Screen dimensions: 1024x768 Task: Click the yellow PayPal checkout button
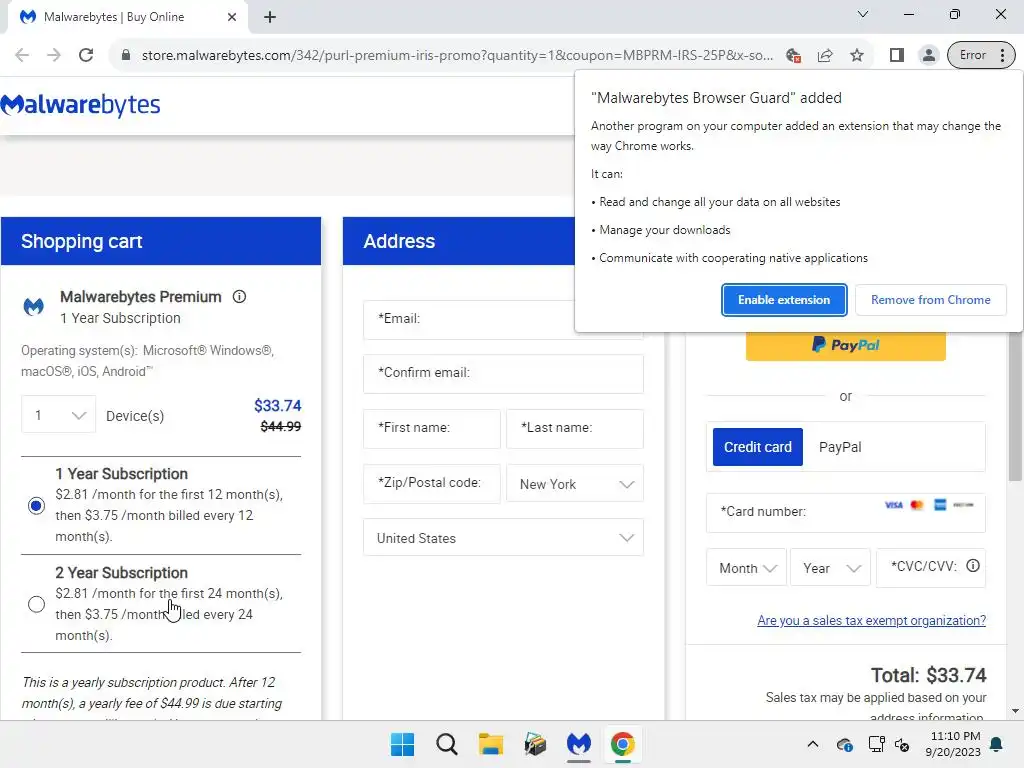click(846, 345)
